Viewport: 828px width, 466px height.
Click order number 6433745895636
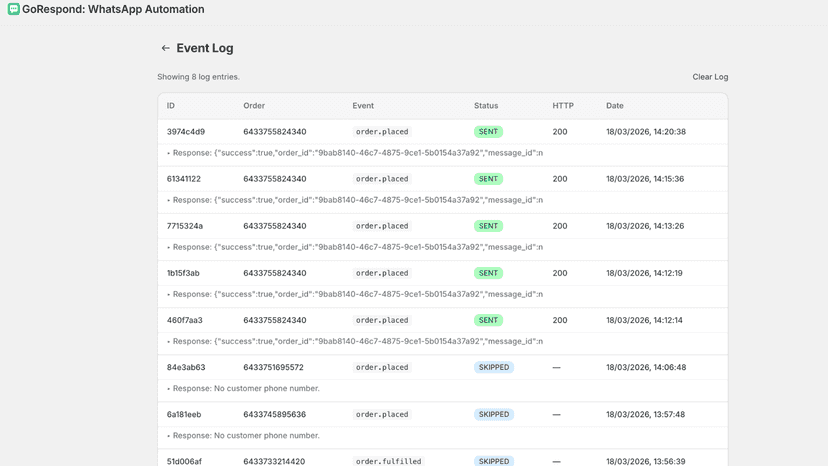[275, 414]
